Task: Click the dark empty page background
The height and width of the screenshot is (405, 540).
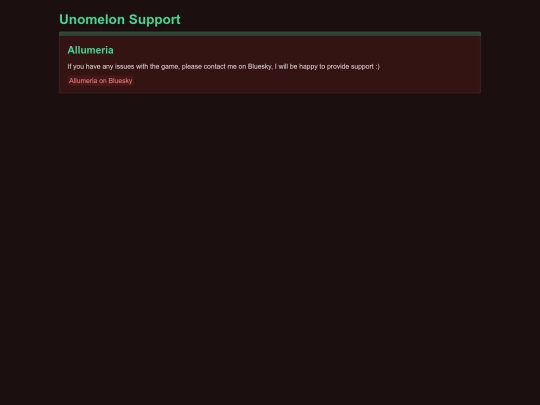Action: (270, 241)
